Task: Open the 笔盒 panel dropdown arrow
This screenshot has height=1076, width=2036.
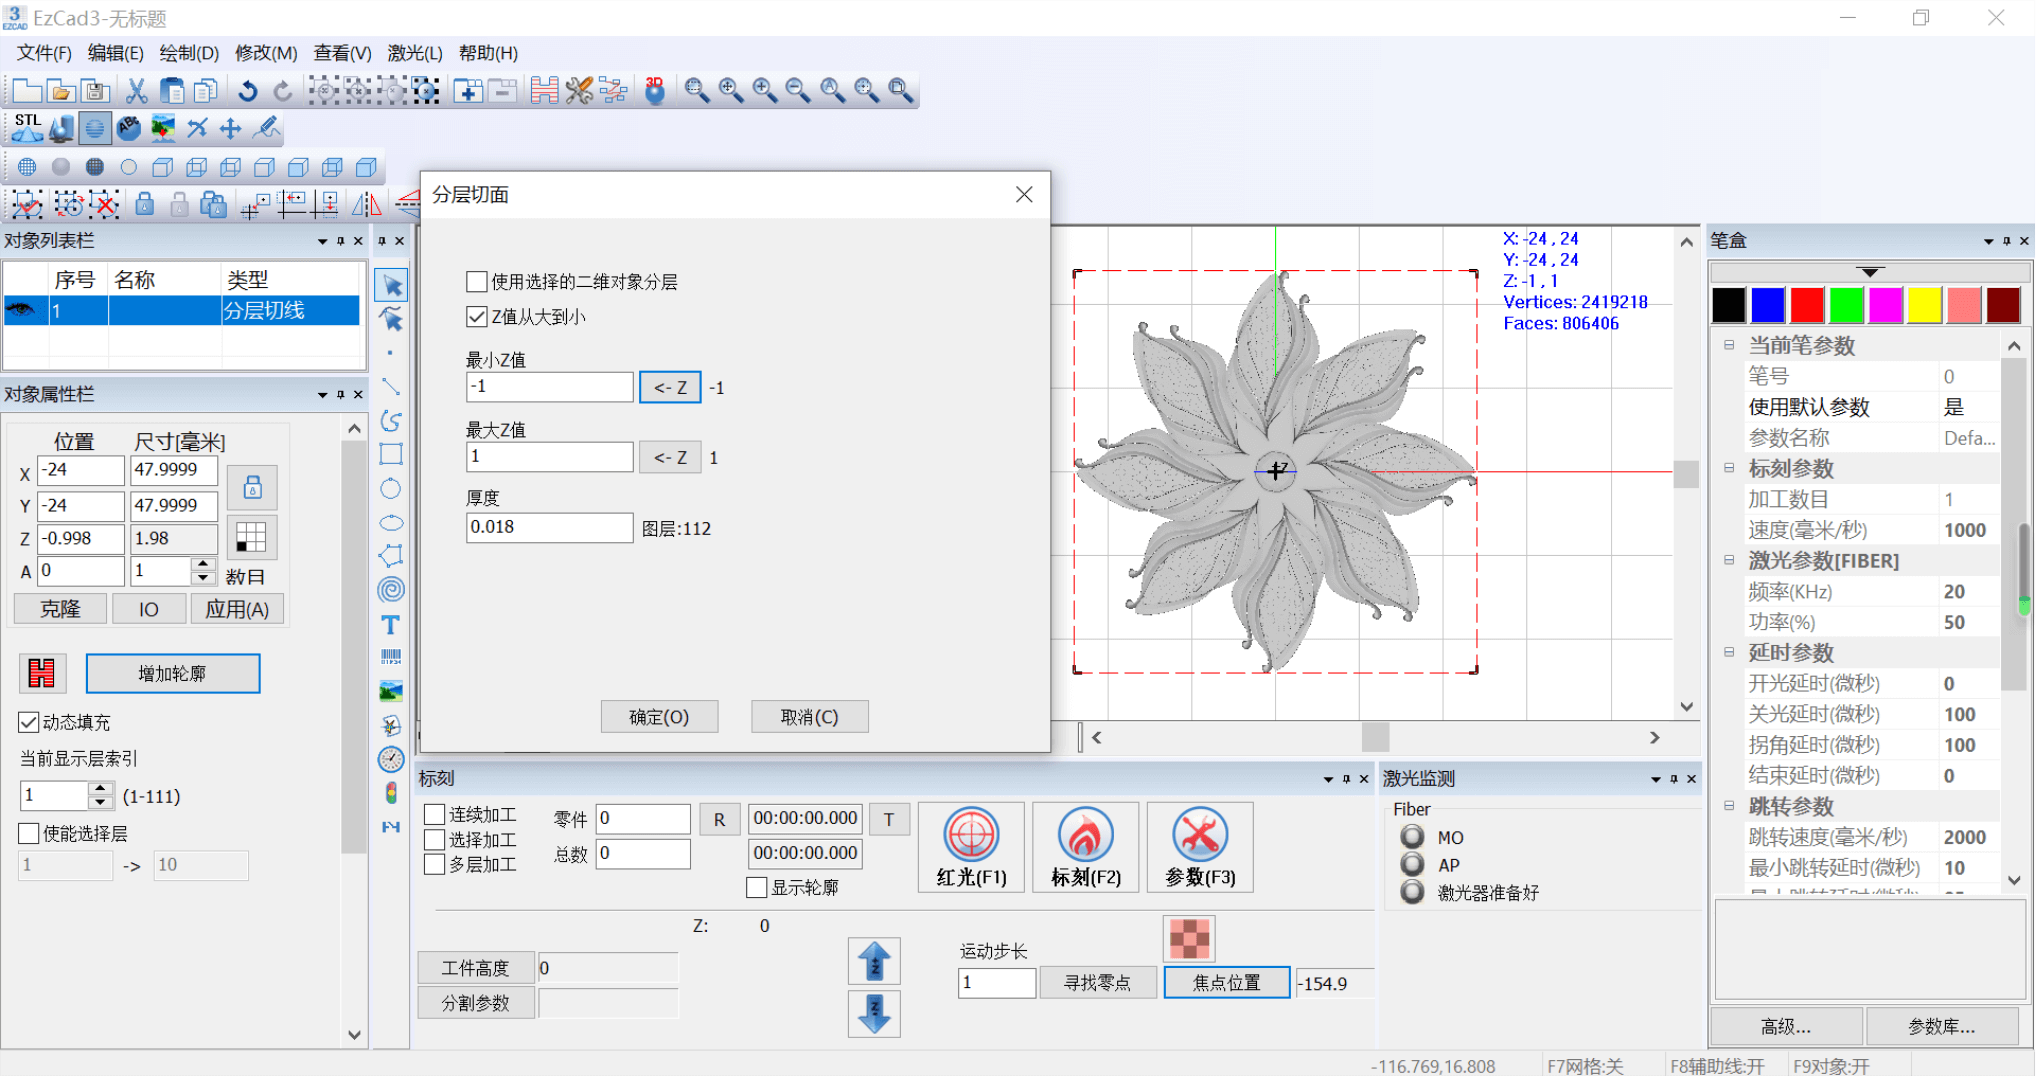Action: [1988, 241]
